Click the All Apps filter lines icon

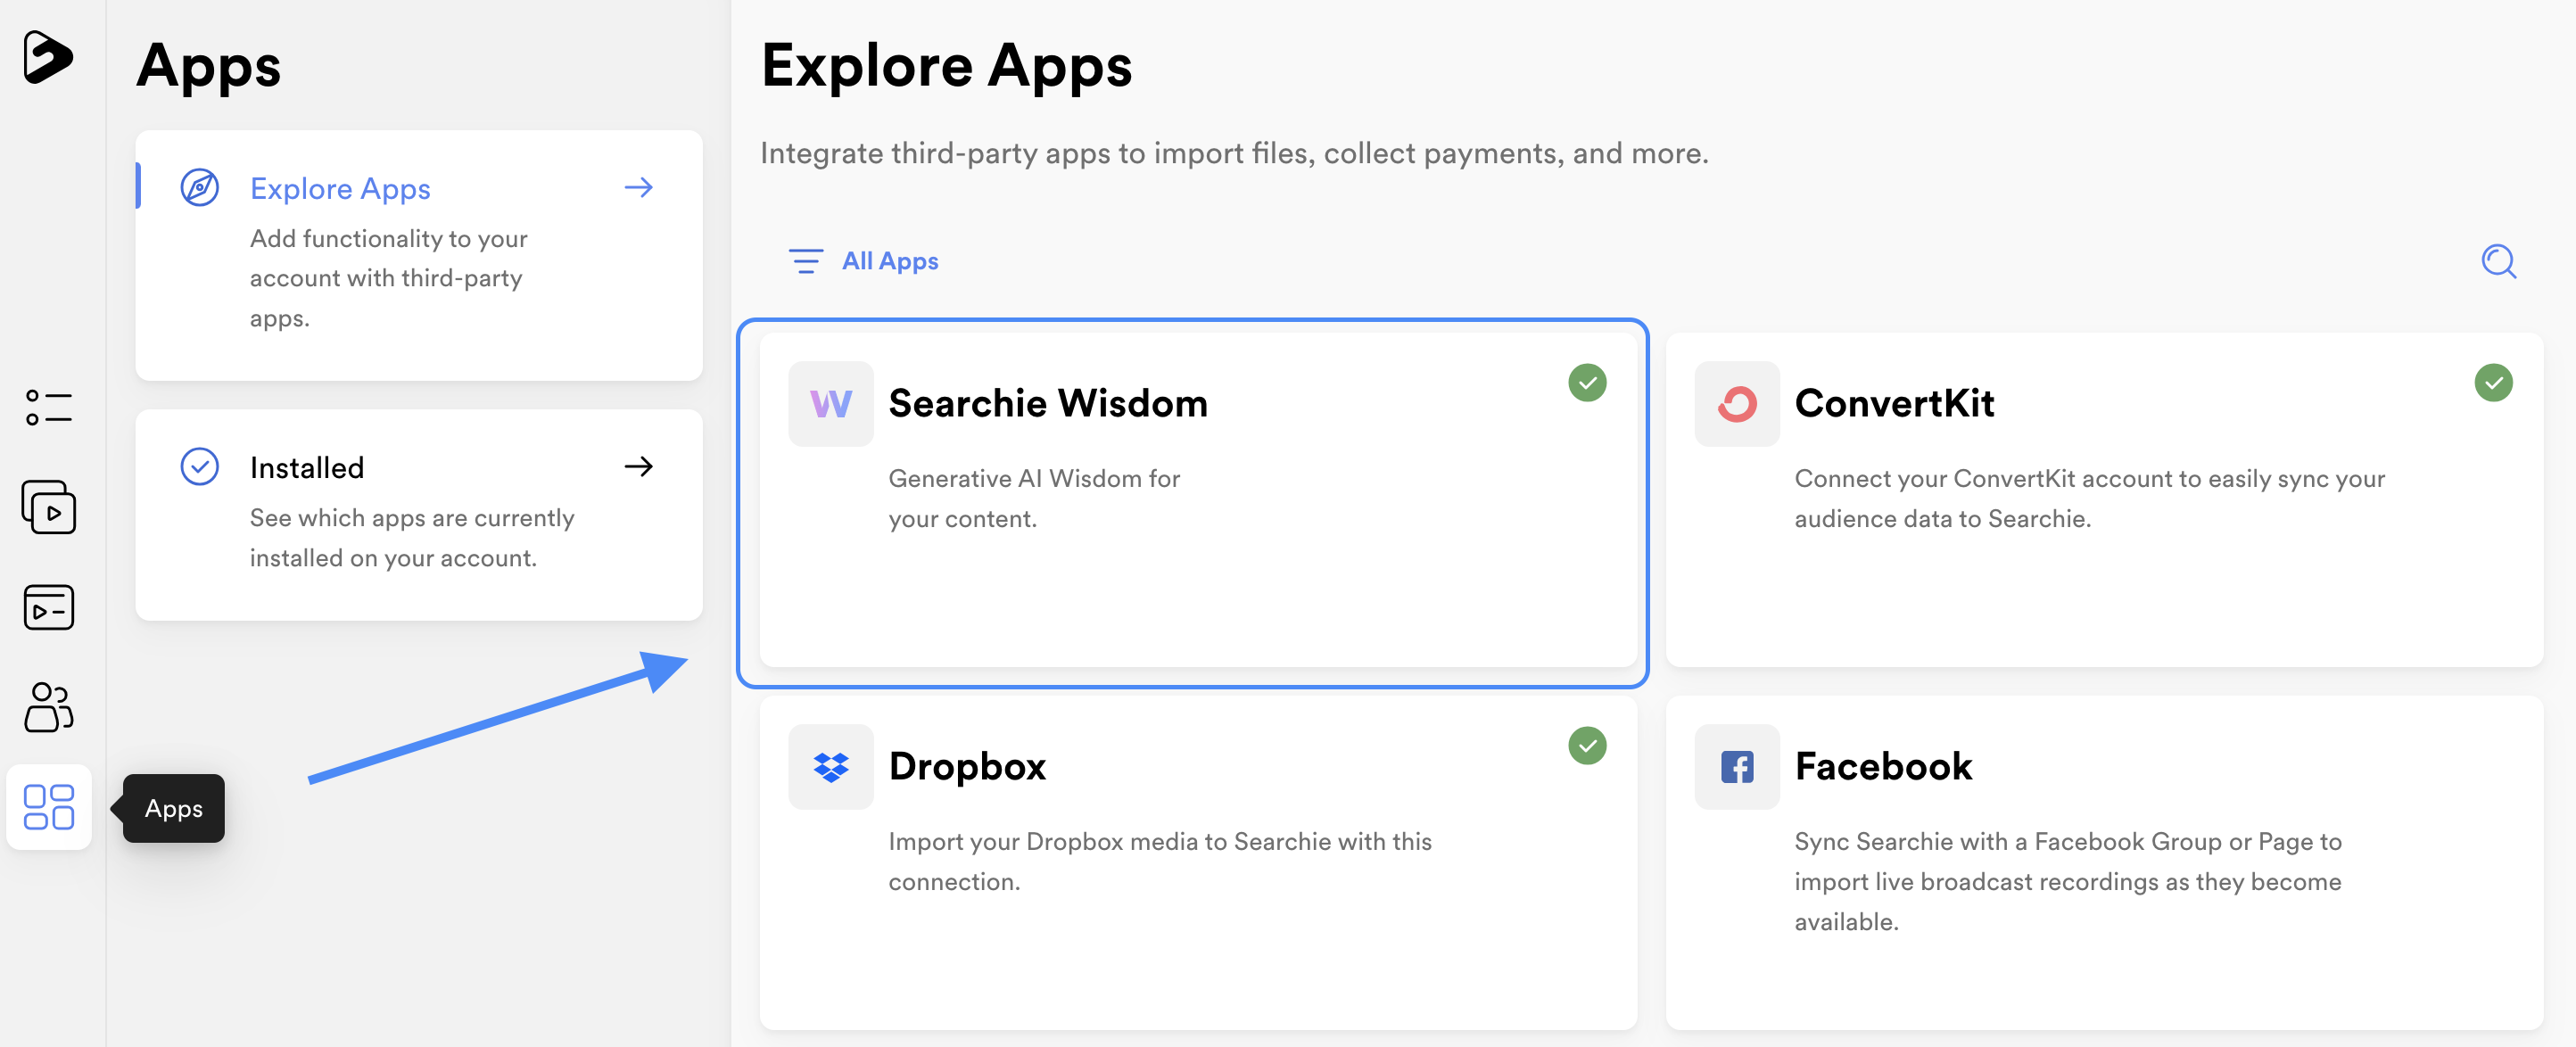point(805,261)
